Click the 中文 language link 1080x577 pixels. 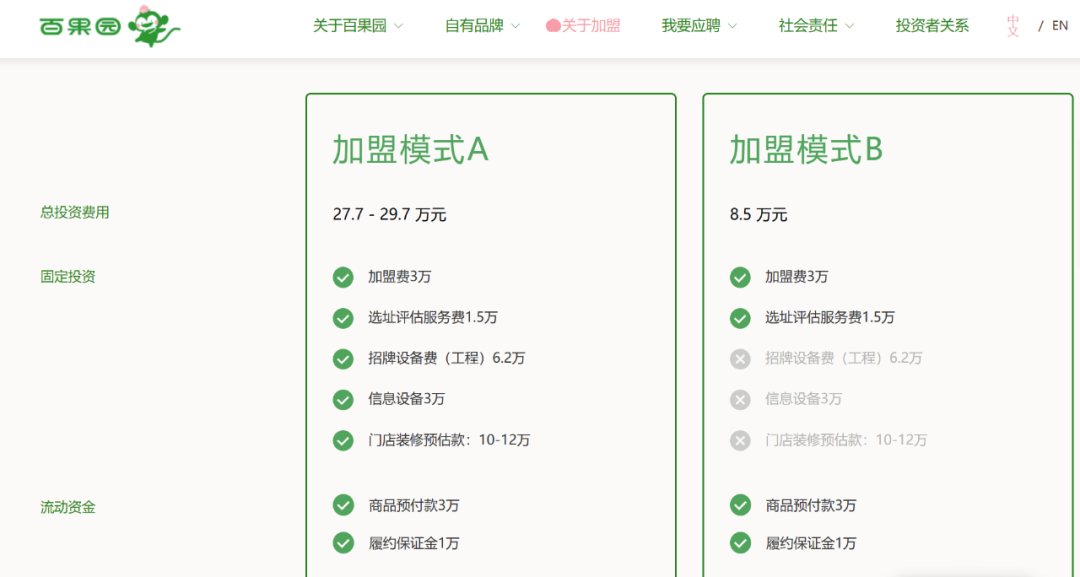(1014, 25)
